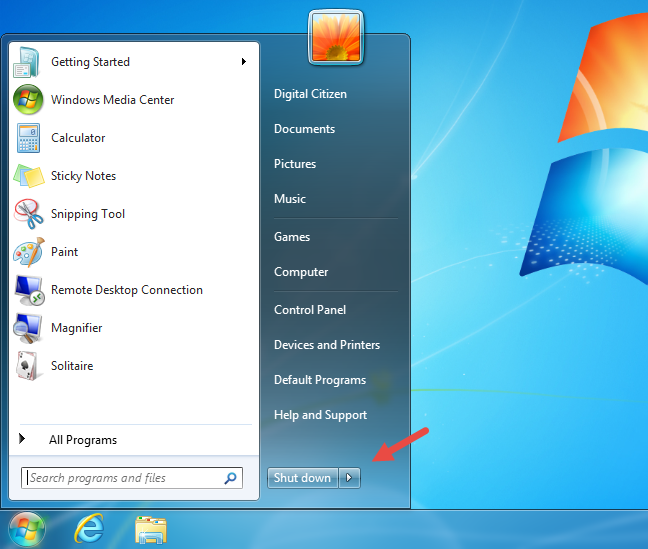Screen dimensions: 648x549
Task: Open the Getting Started icon
Action: 27,62
